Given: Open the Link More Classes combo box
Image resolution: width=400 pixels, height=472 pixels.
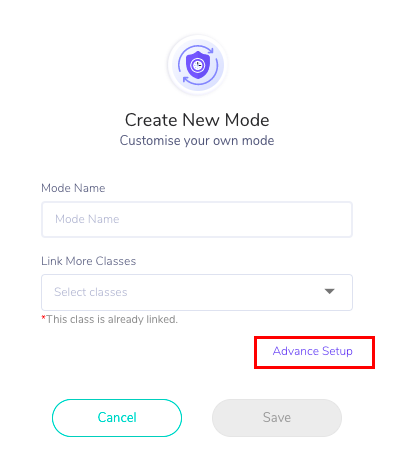Looking at the screenshot, I should coord(197,292).
